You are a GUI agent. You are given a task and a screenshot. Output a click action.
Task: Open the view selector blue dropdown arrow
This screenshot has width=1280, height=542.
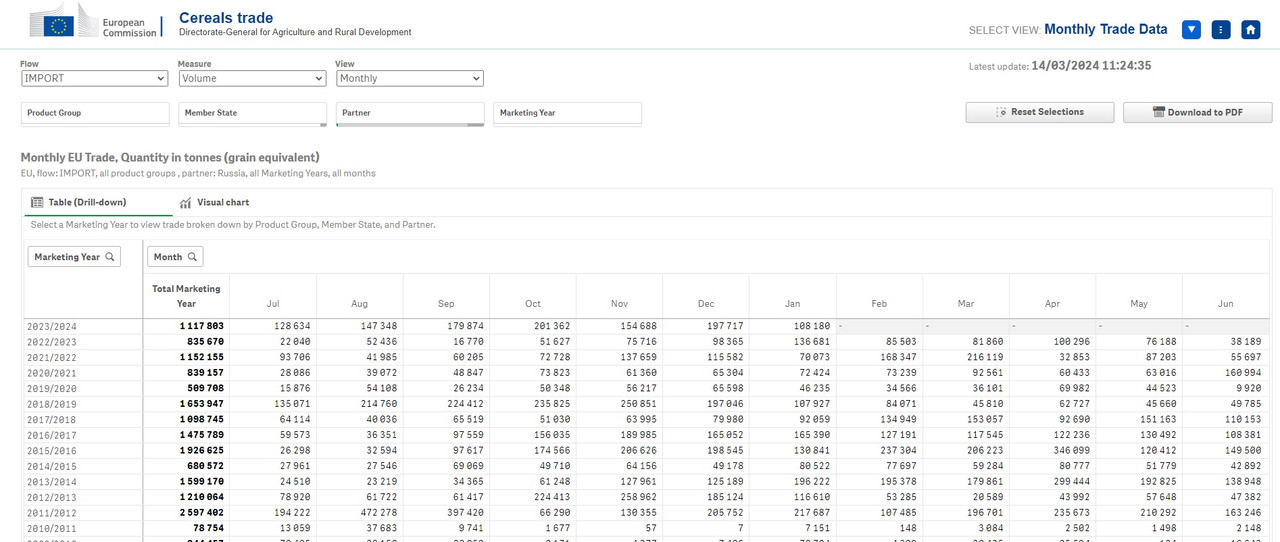pyautogui.click(x=1191, y=30)
